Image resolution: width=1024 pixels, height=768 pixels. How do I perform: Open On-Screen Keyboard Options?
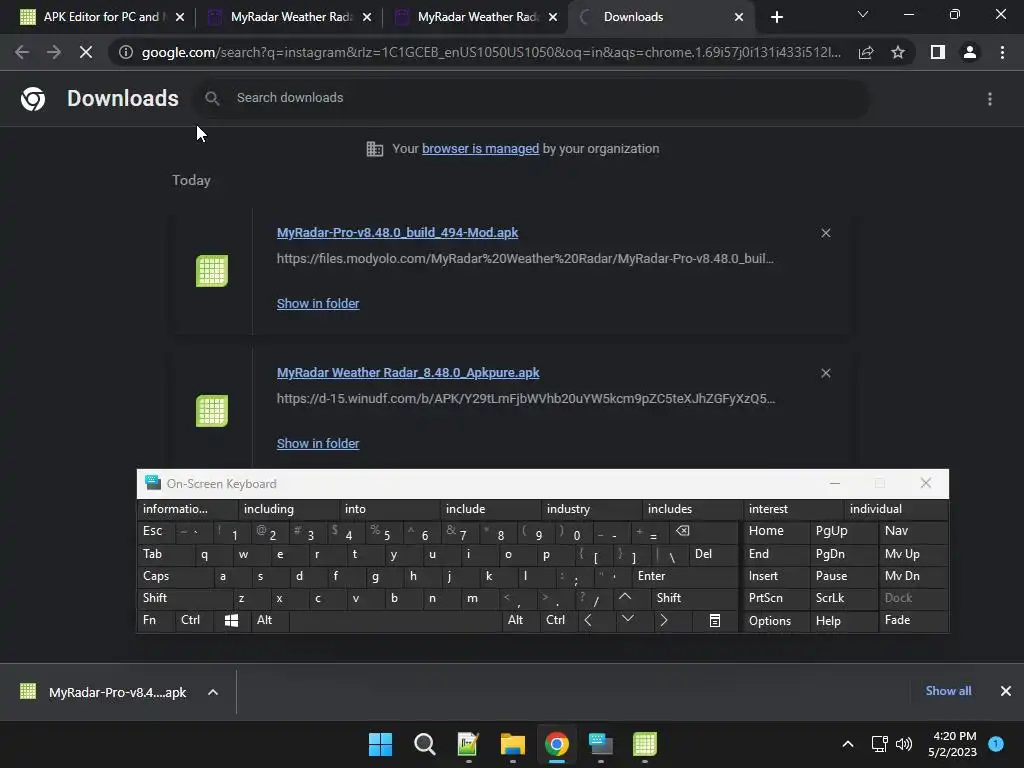(x=776, y=620)
